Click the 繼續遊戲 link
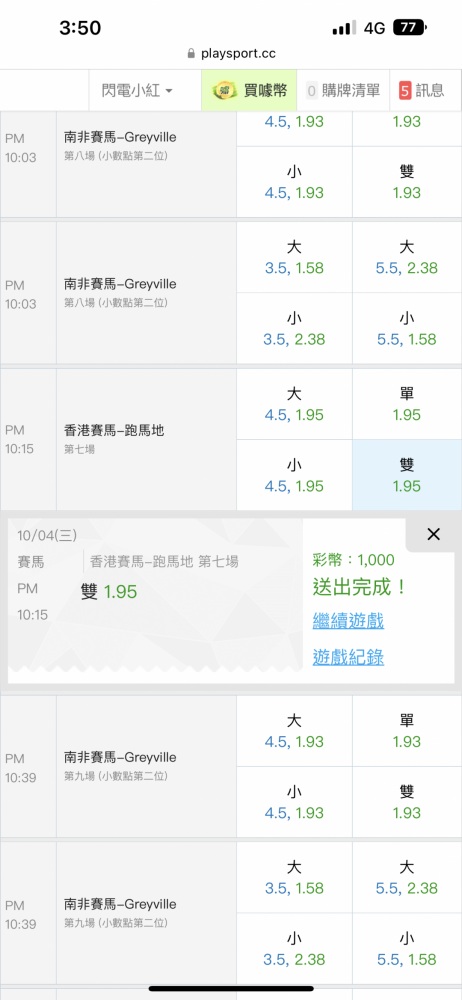This screenshot has height=1000, width=462. (348, 621)
